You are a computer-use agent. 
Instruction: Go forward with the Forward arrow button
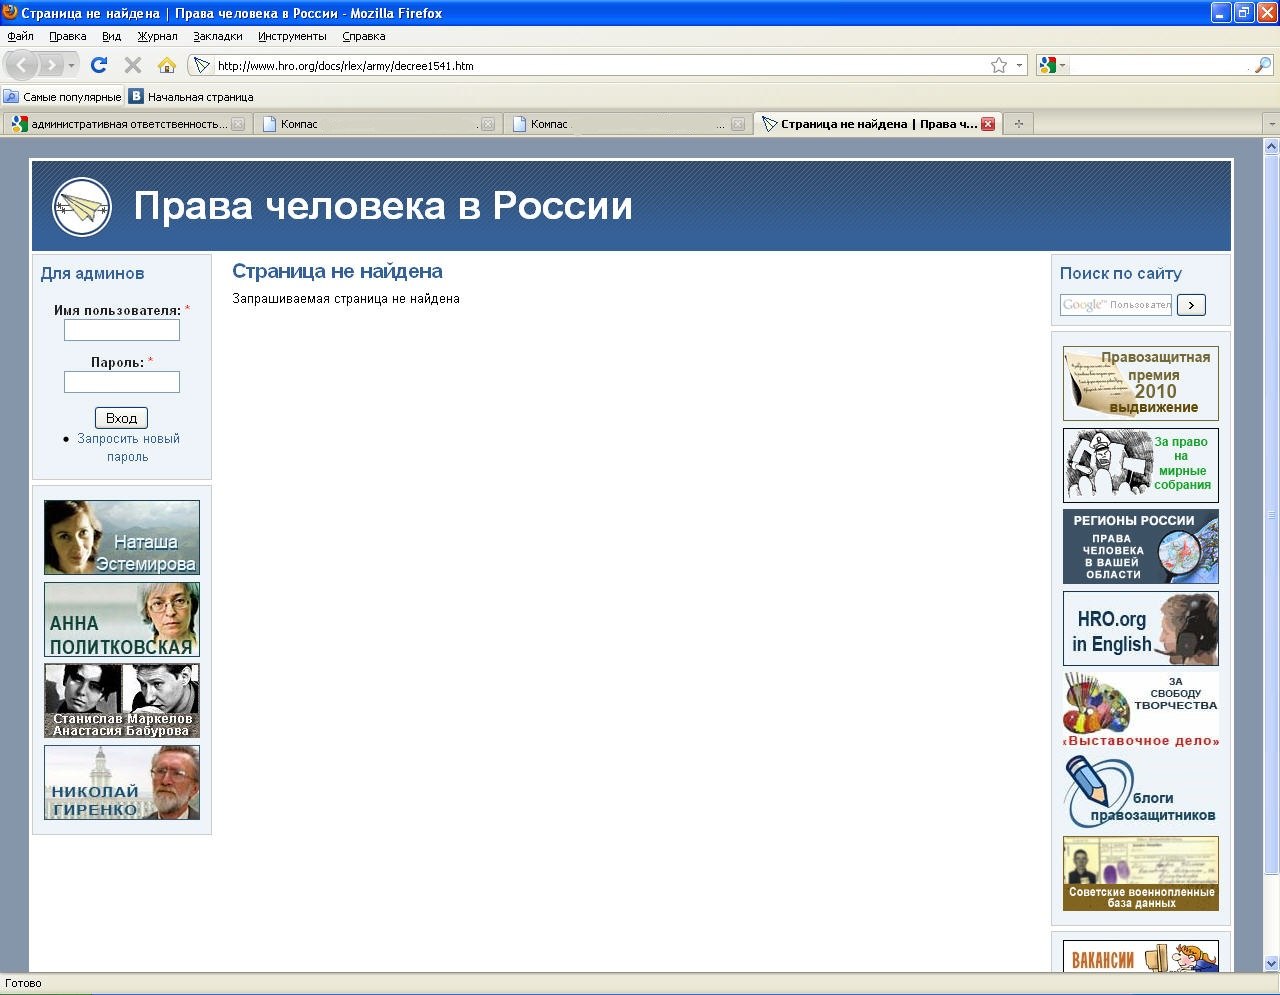51,66
